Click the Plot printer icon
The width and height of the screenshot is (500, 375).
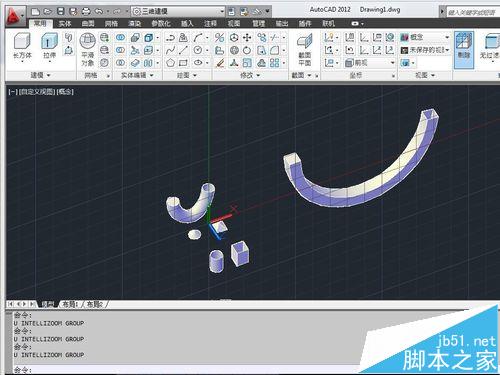[x=86, y=12]
